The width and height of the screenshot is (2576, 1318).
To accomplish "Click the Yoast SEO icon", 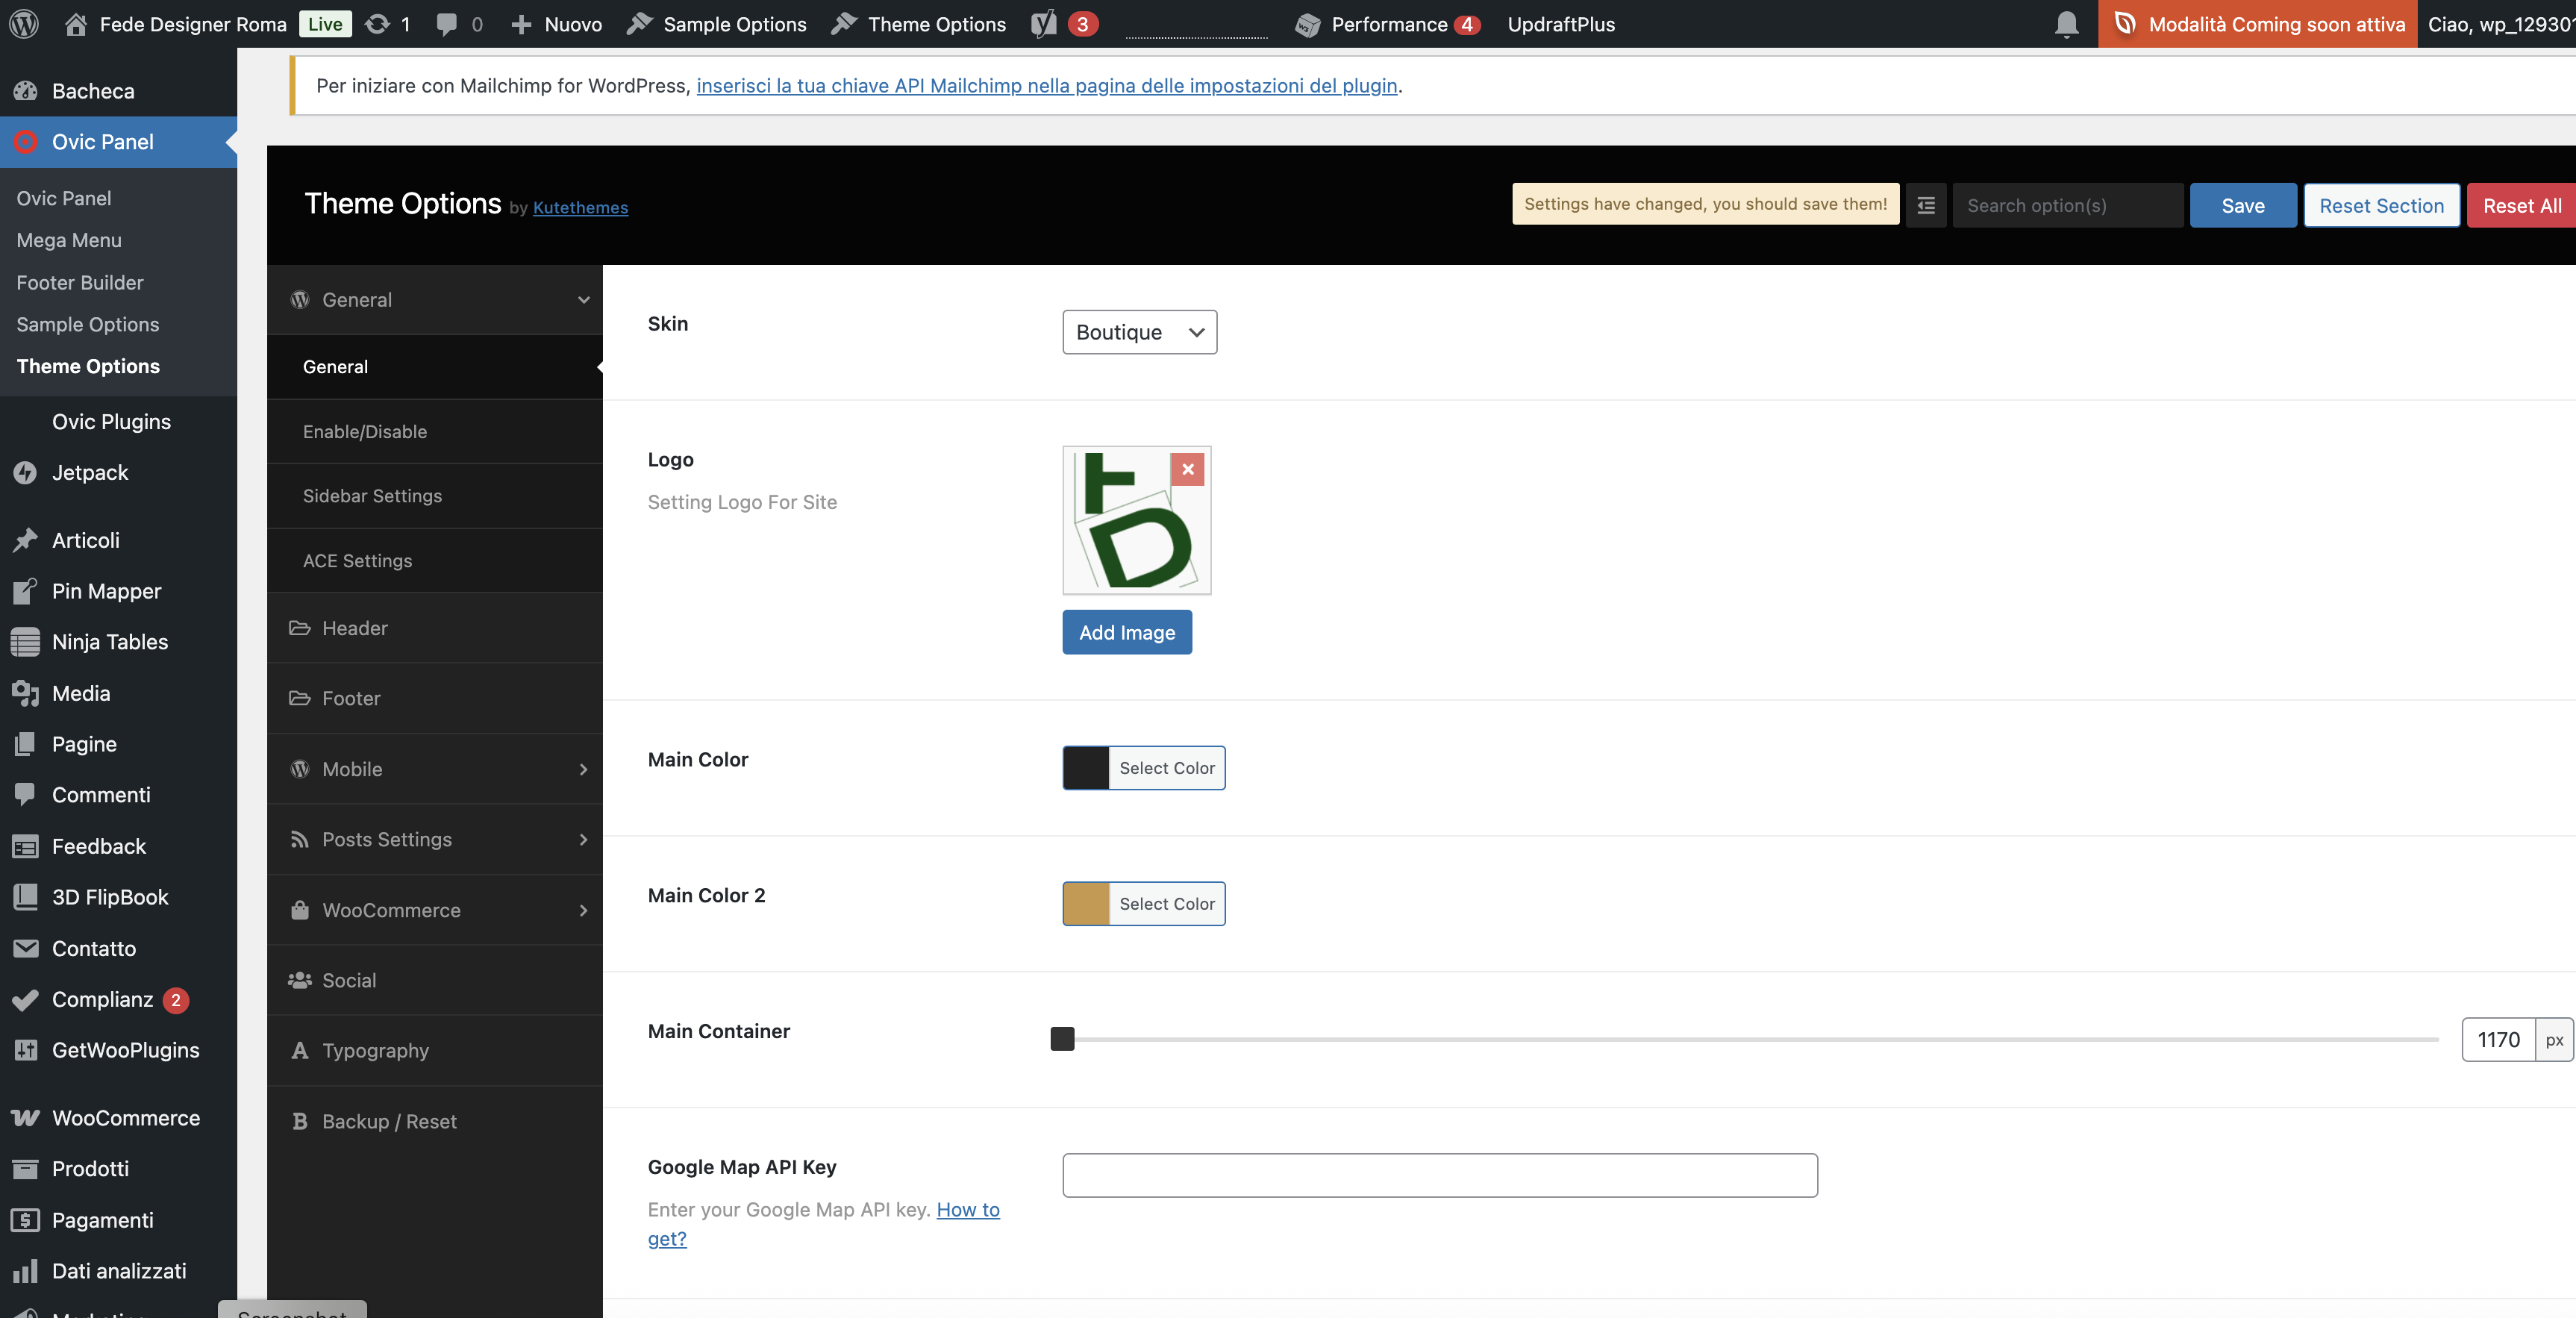I will click(1044, 24).
